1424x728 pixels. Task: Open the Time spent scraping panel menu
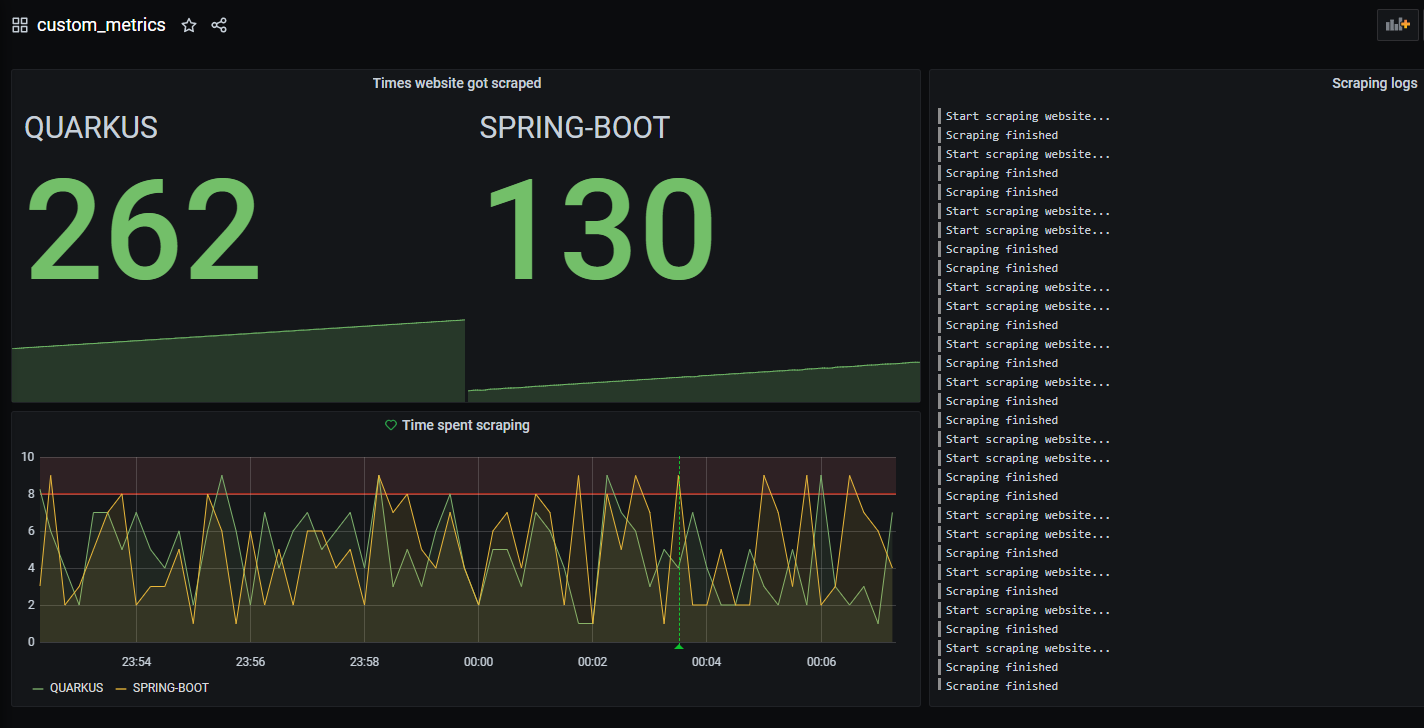tap(466, 425)
